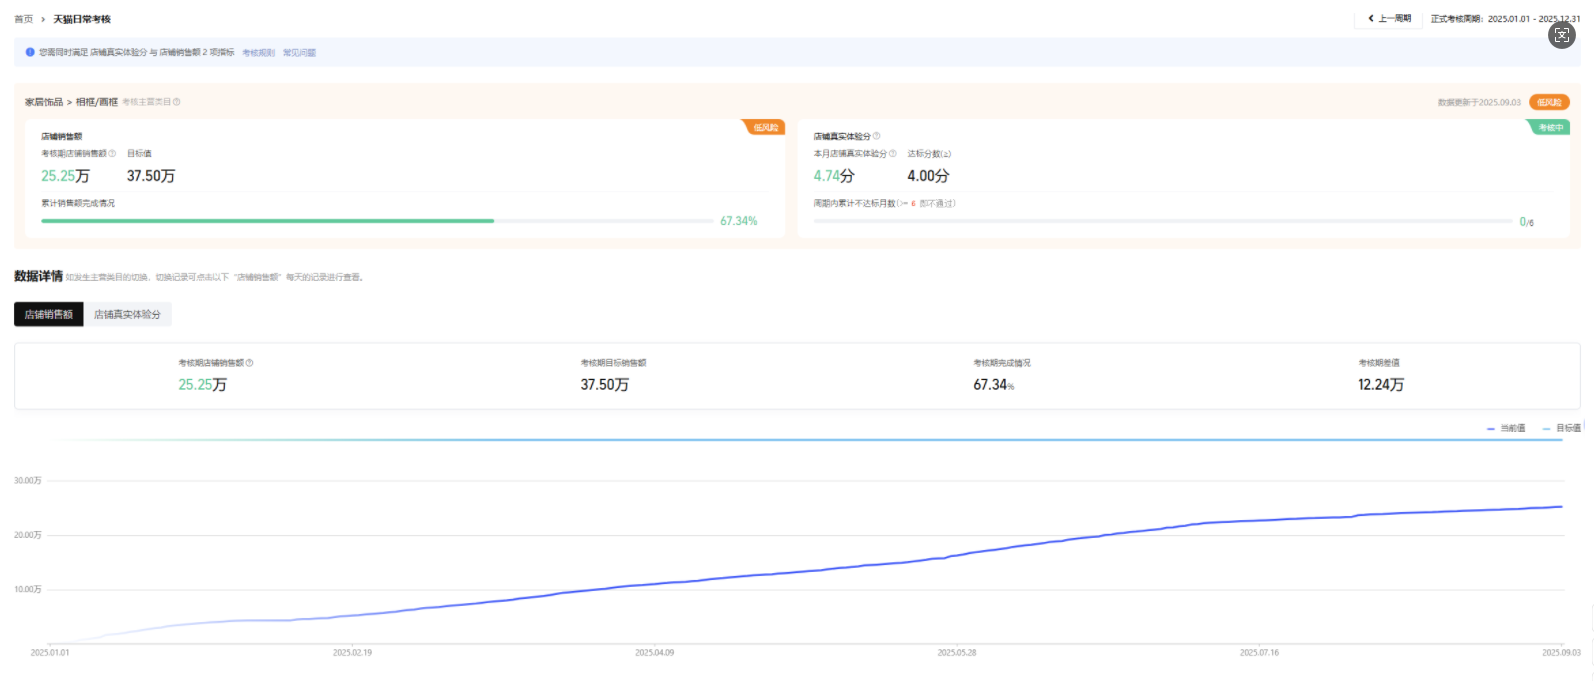Click help icon next to 本月店铺真实体验分

[893, 154]
